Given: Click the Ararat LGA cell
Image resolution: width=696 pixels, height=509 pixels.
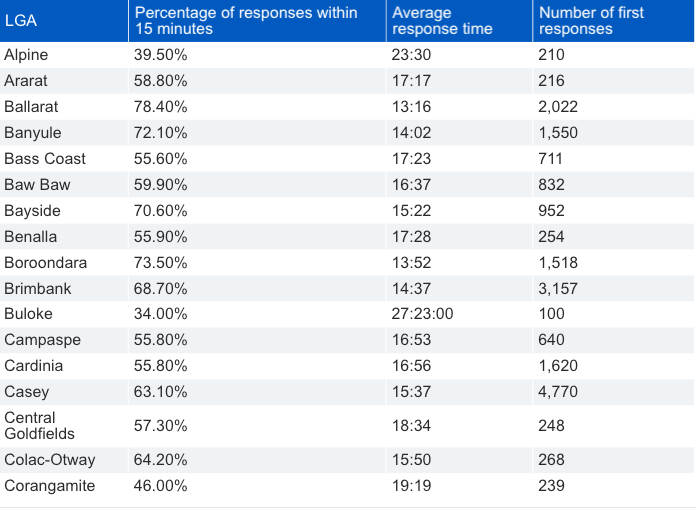Looking at the screenshot, I should tap(26, 81).
